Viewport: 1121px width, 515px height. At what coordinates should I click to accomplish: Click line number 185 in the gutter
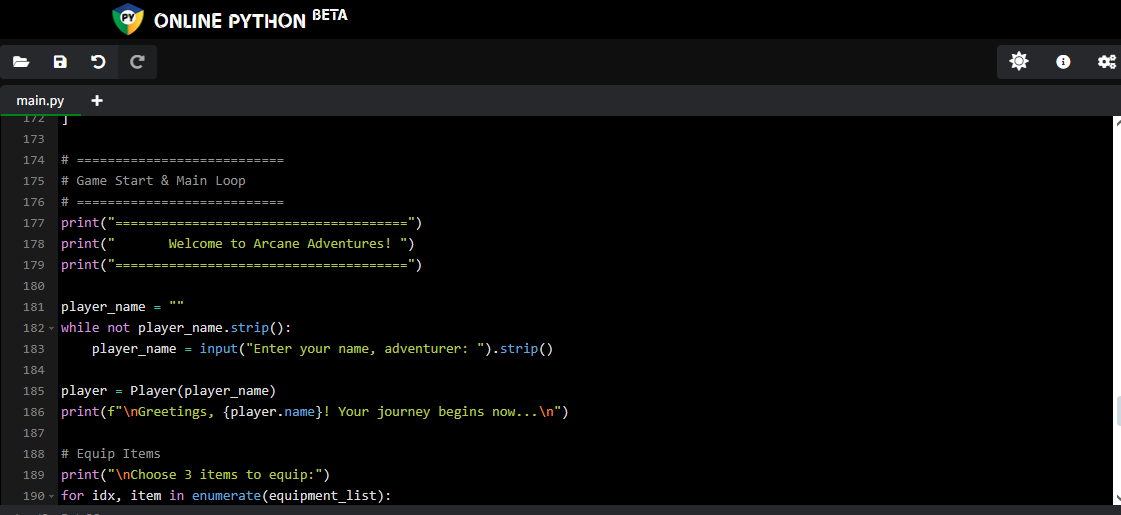34,391
